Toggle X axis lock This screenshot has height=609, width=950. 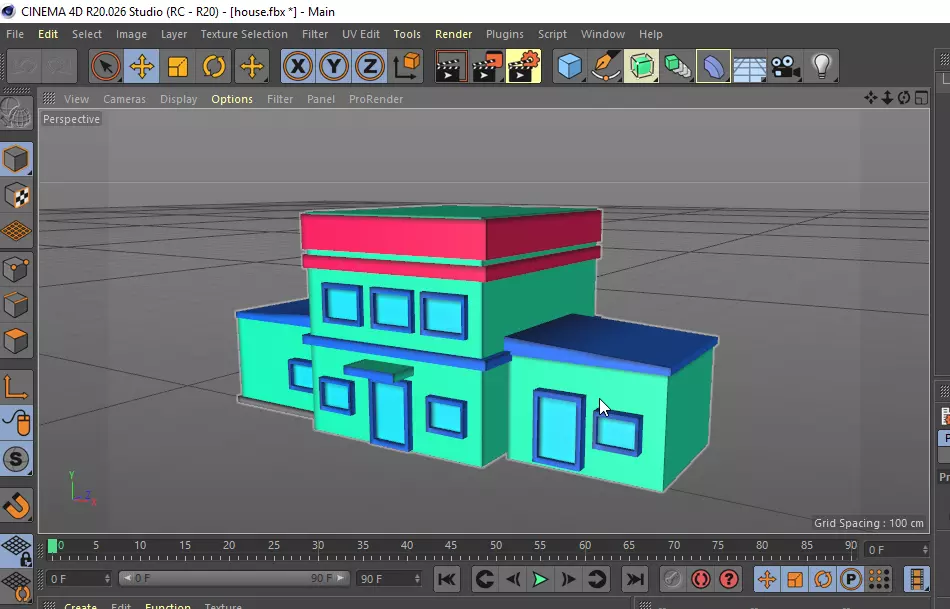pos(297,66)
